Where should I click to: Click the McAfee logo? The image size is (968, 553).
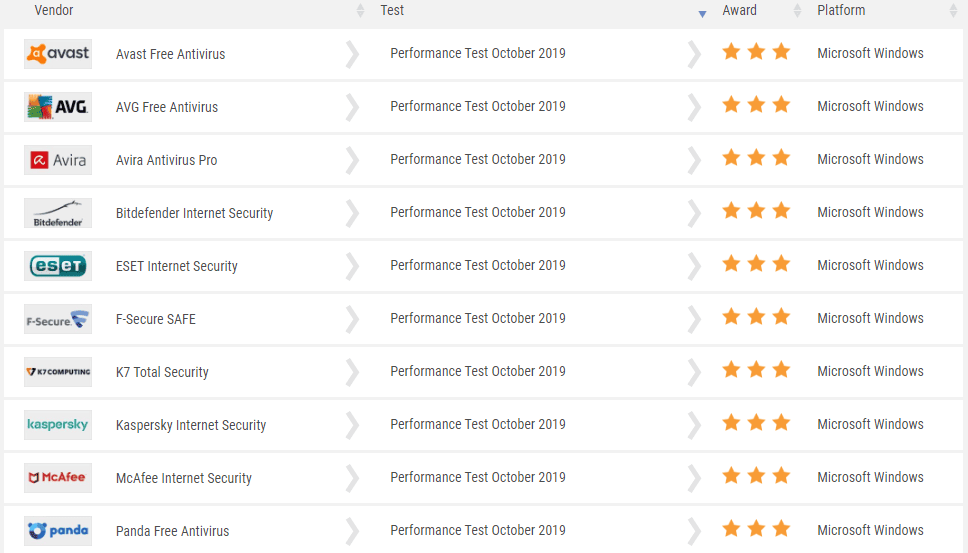click(x=58, y=478)
